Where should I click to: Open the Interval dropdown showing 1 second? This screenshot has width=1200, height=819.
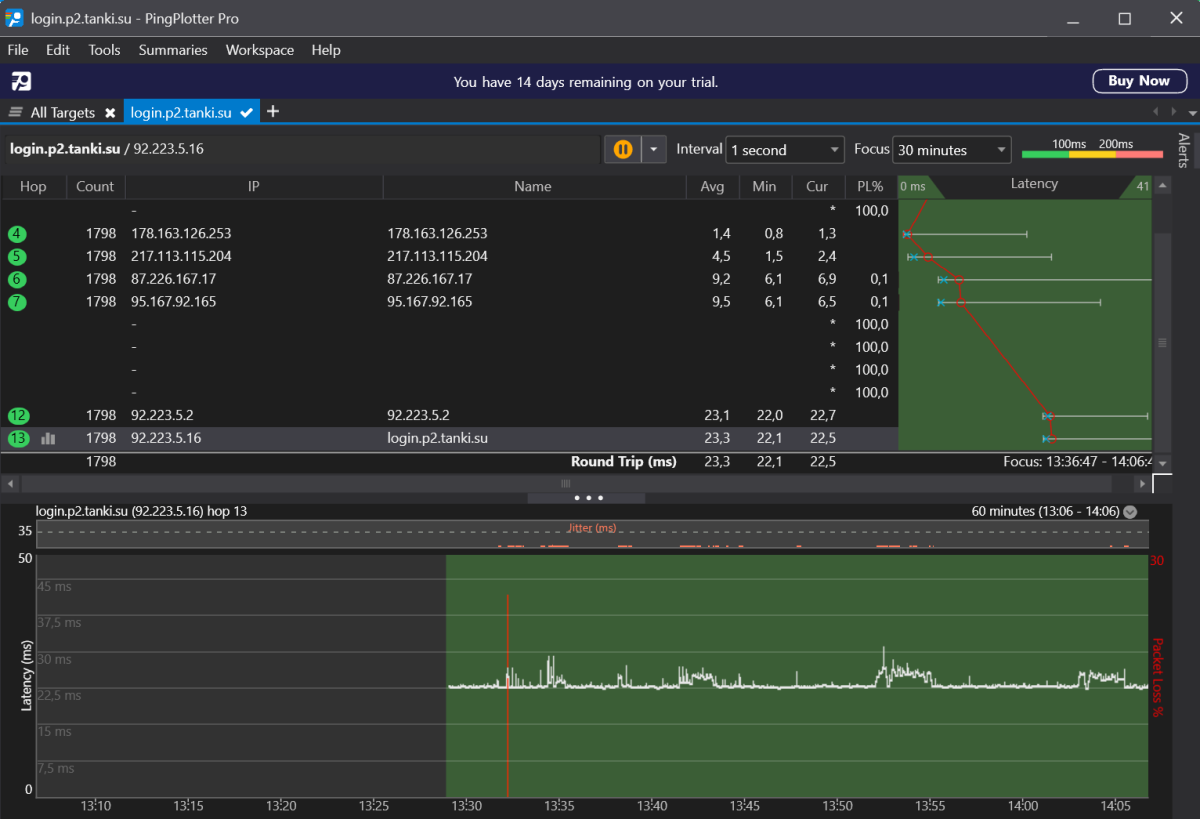785,150
